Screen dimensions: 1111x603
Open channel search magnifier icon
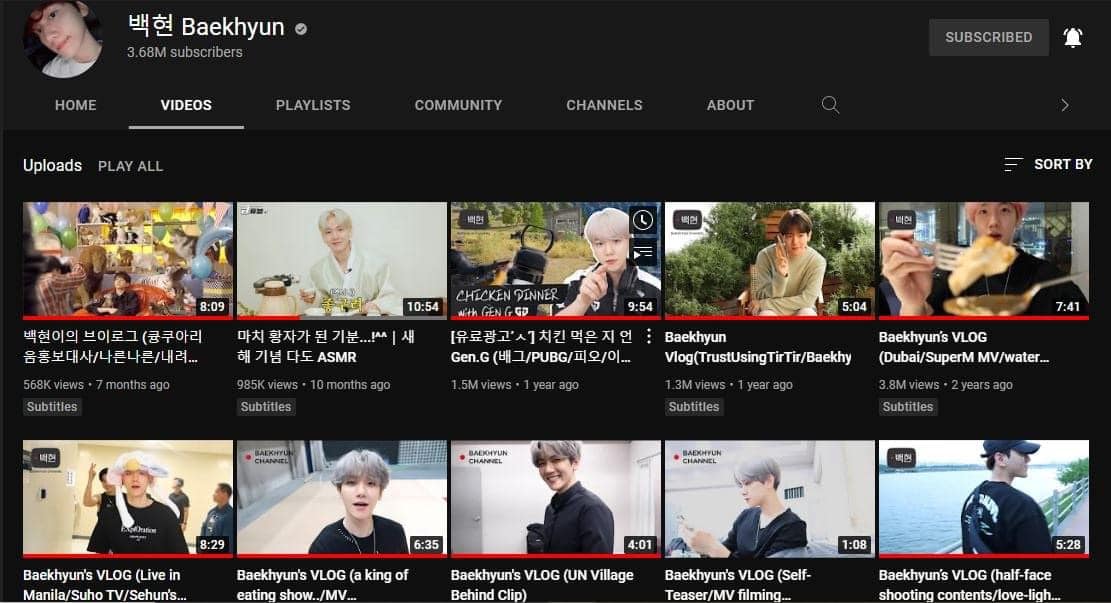pyautogui.click(x=830, y=105)
